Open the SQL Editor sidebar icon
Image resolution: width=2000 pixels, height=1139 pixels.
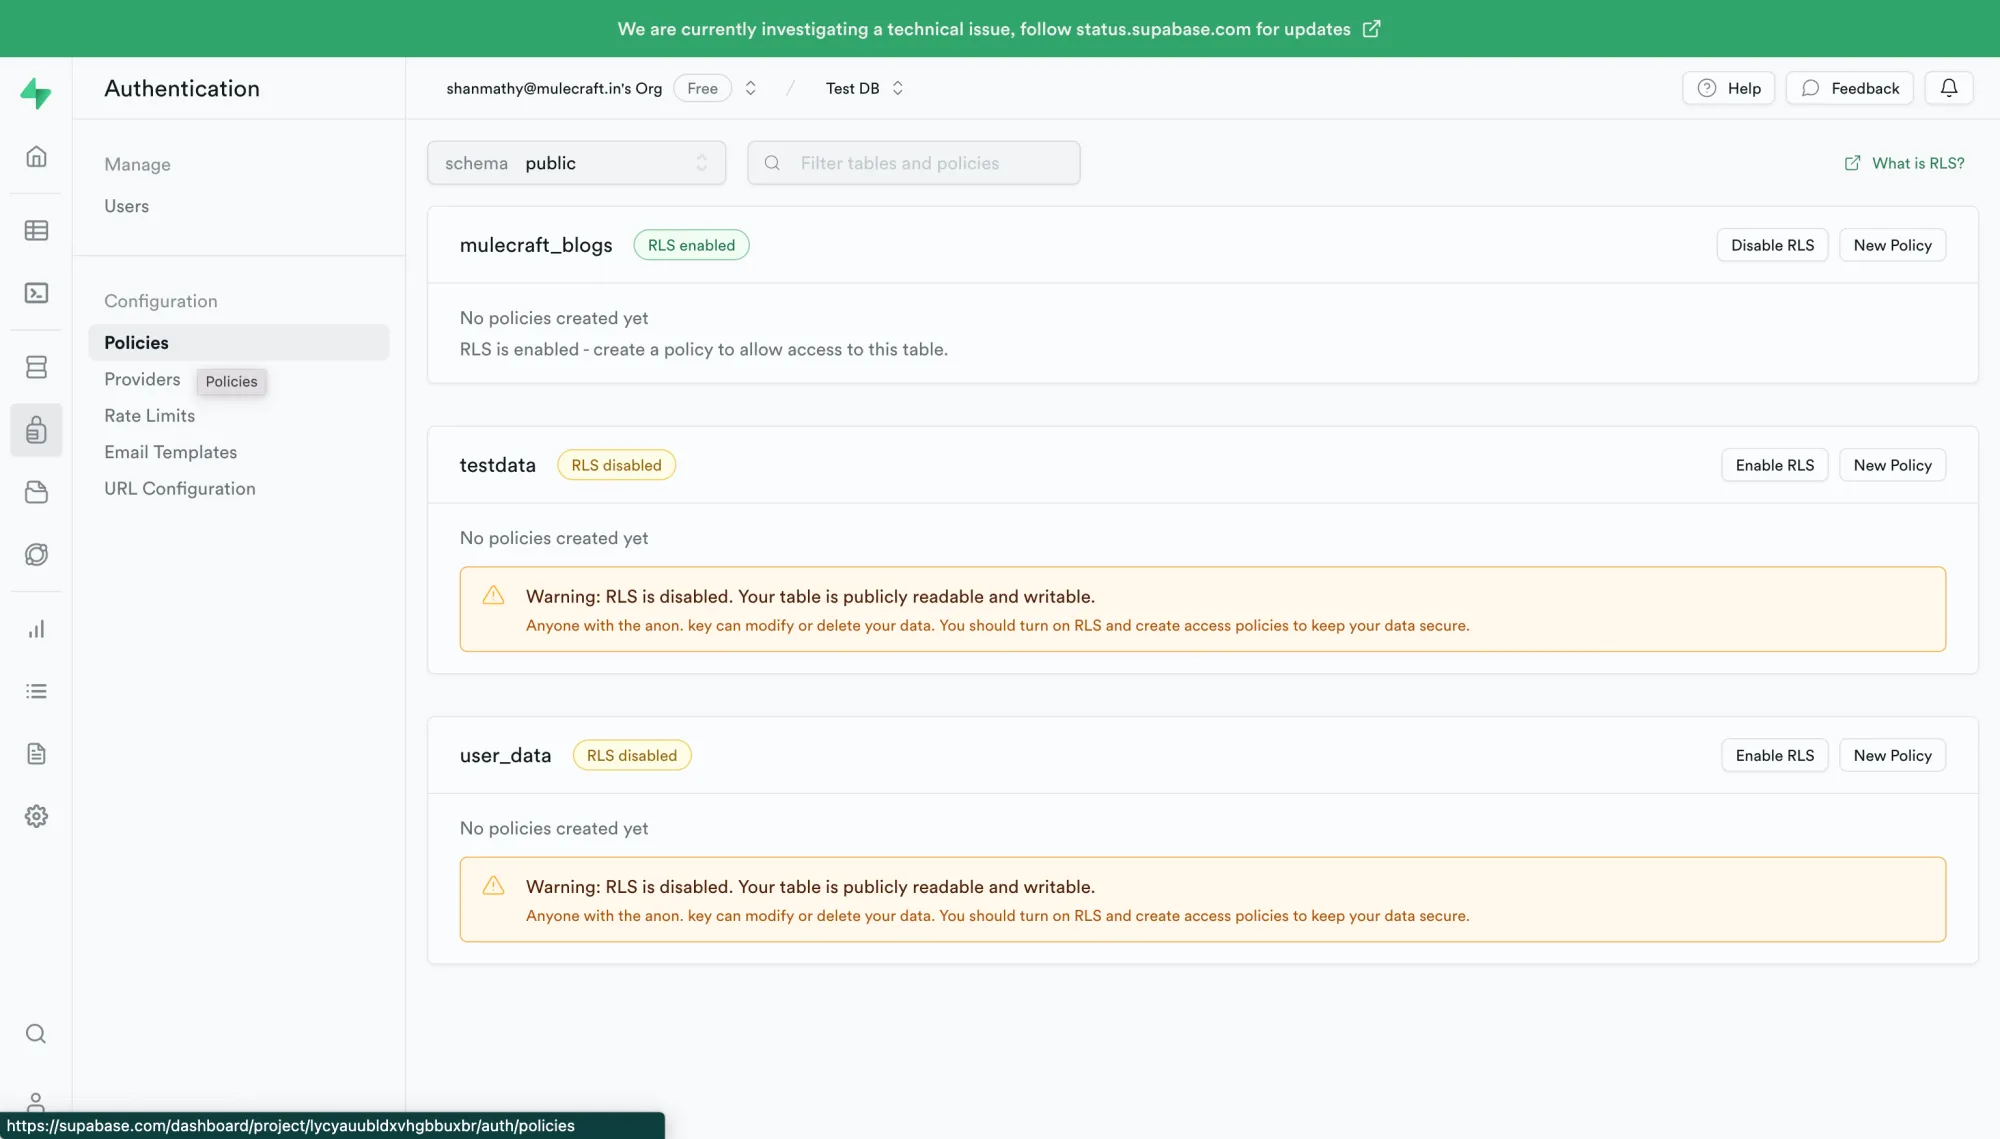[36, 293]
